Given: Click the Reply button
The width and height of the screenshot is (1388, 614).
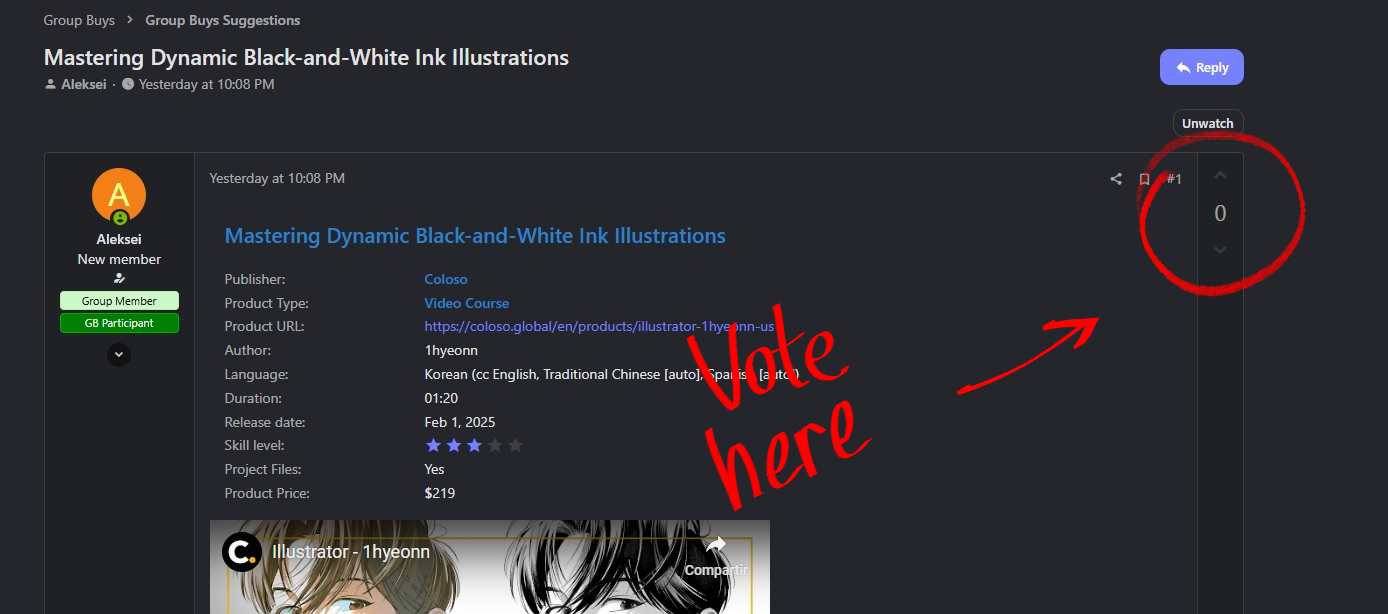Looking at the screenshot, I should point(1201,67).
